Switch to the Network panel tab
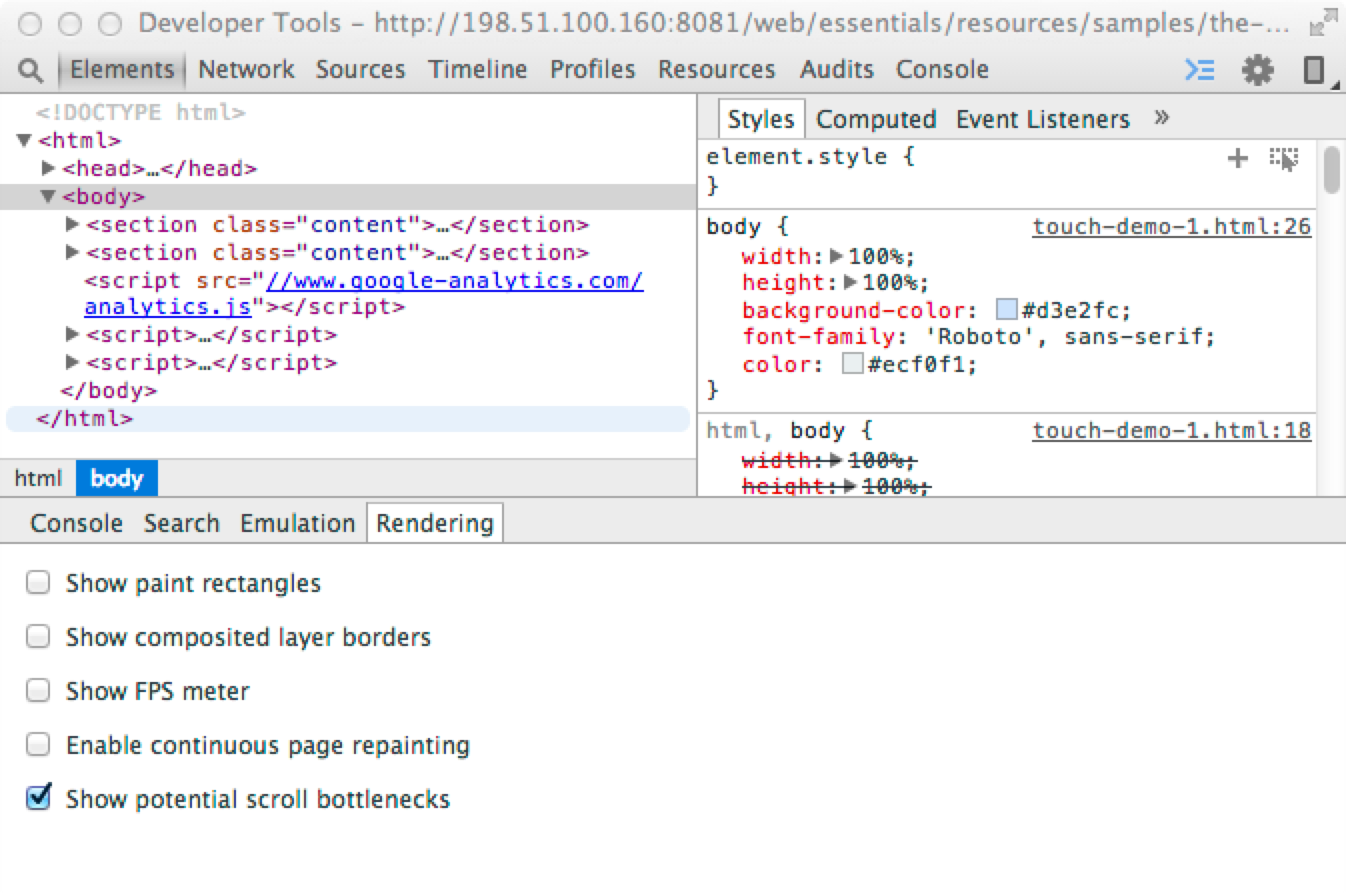Screen dimensions: 1346x896 (246, 70)
